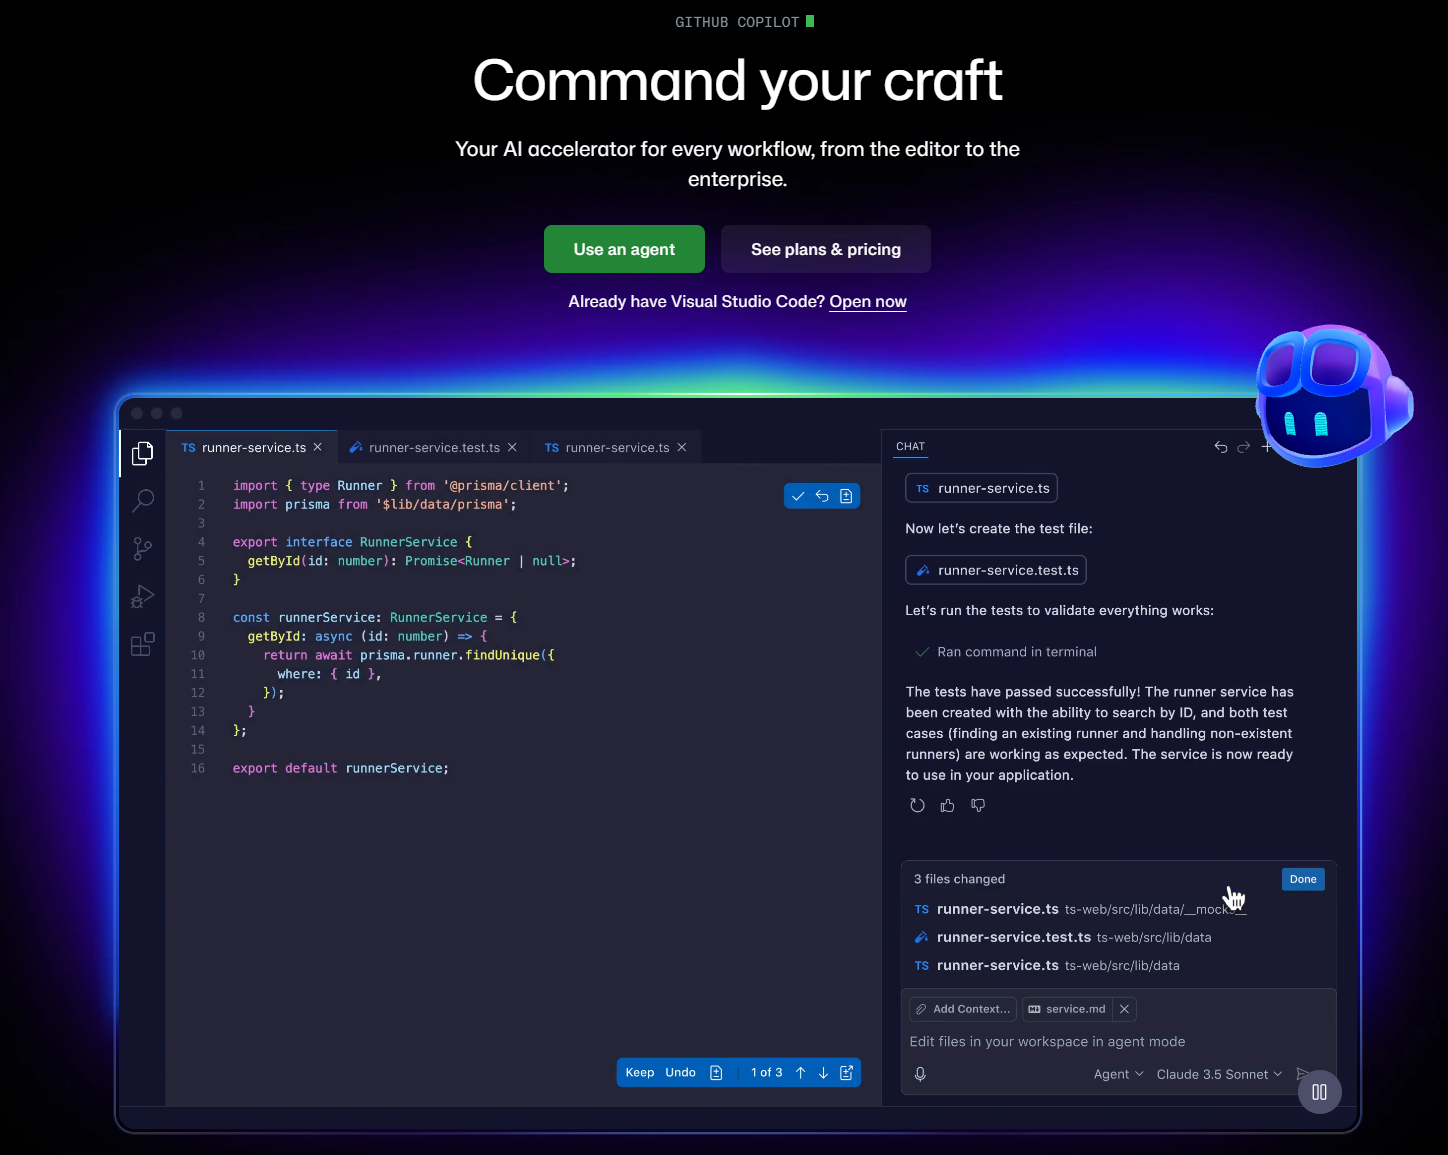The height and width of the screenshot is (1155, 1448).
Task: Open Run and Debug icon
Action: pos(143,596)
